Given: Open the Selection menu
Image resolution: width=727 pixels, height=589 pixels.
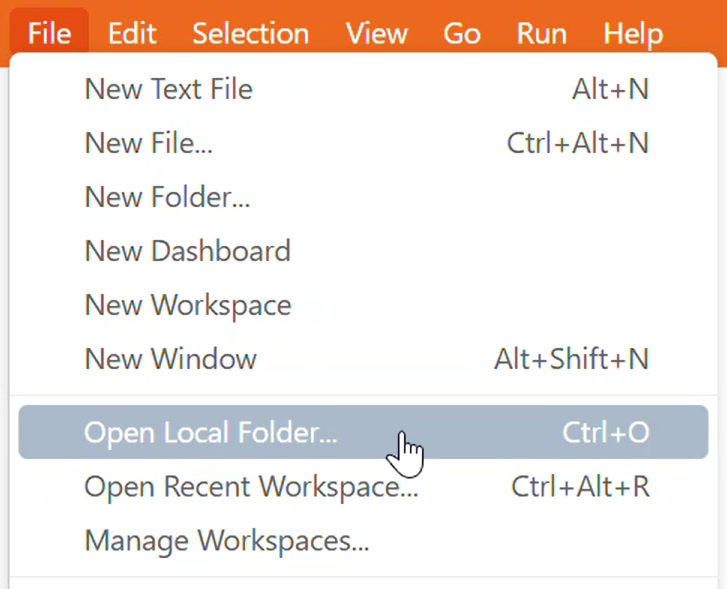Looking at the screenshot, I should tap(250, 34).
